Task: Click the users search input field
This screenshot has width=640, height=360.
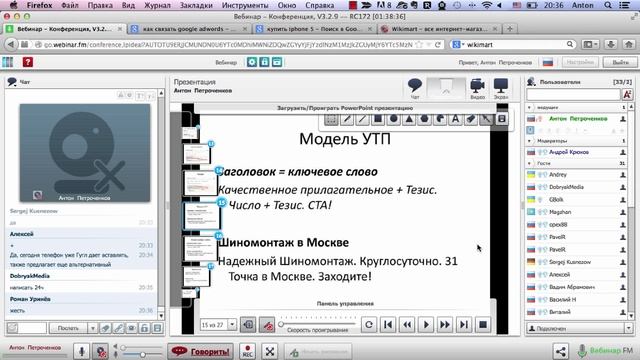Action: (573, 94)
